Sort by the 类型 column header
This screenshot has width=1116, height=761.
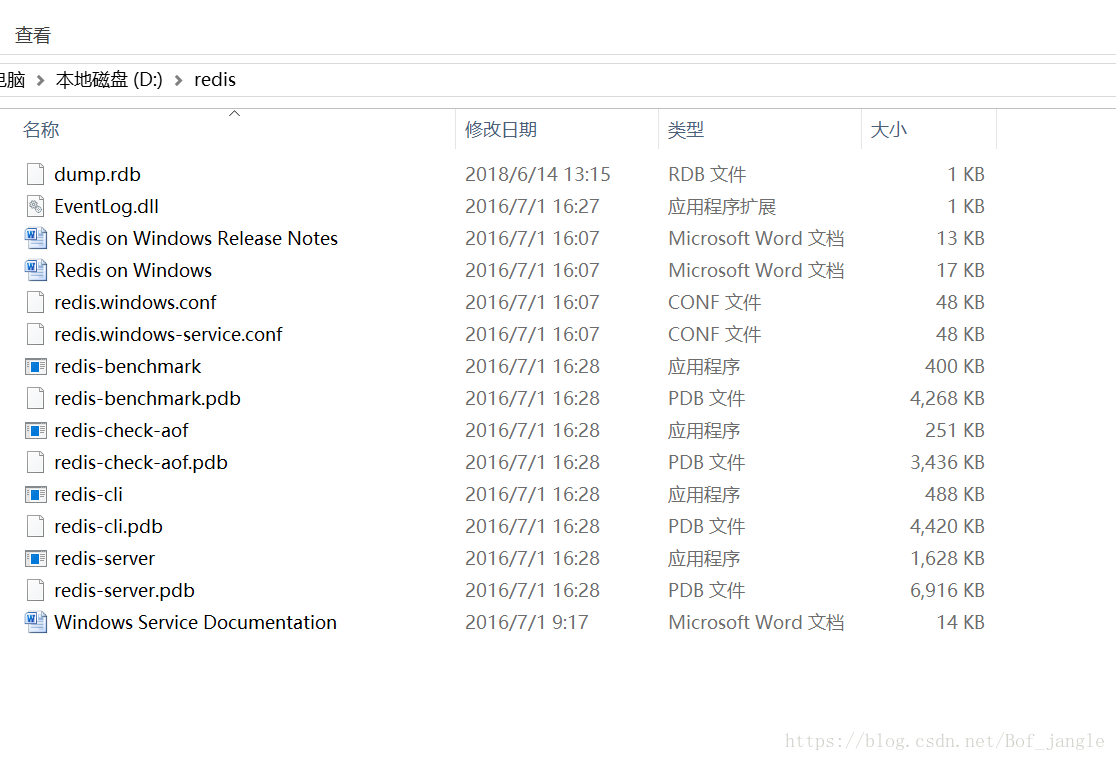click(686, 130)
